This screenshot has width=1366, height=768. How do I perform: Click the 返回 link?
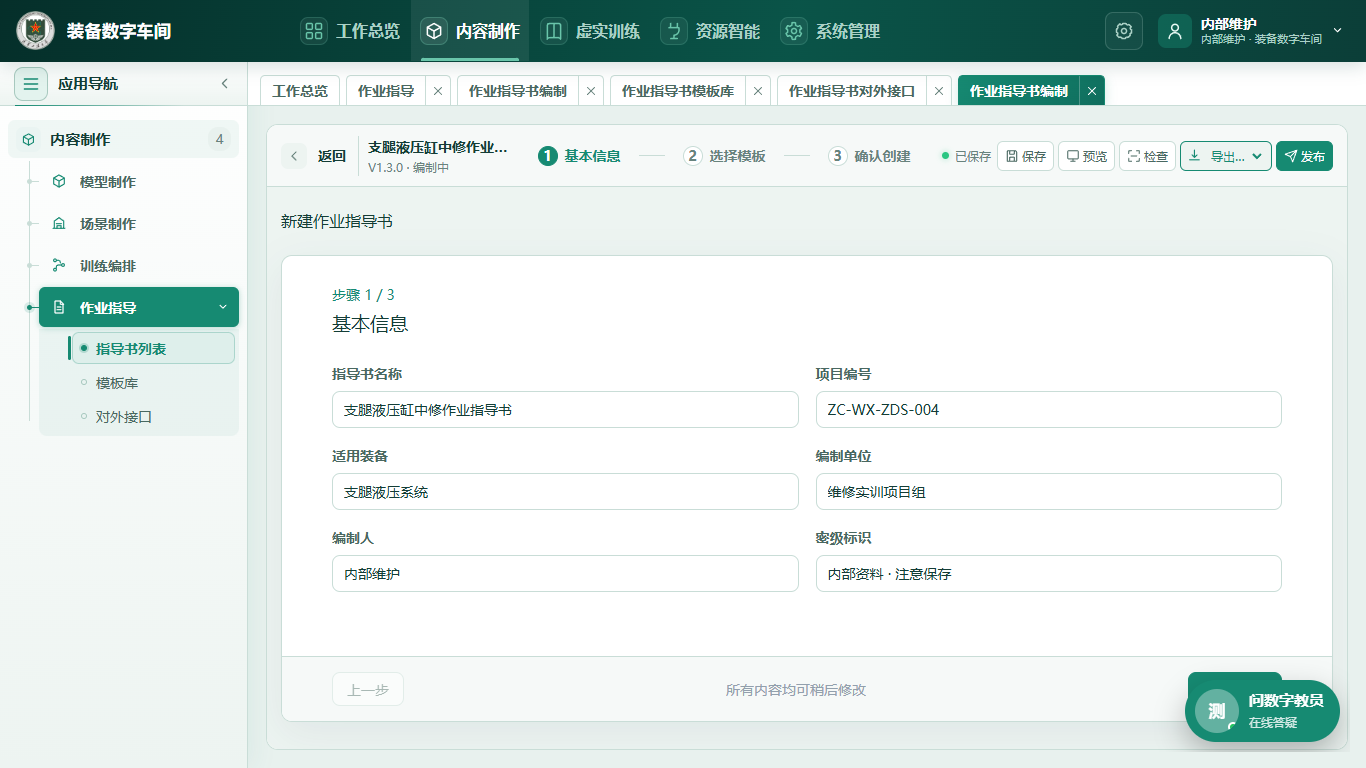coord(332,156)
